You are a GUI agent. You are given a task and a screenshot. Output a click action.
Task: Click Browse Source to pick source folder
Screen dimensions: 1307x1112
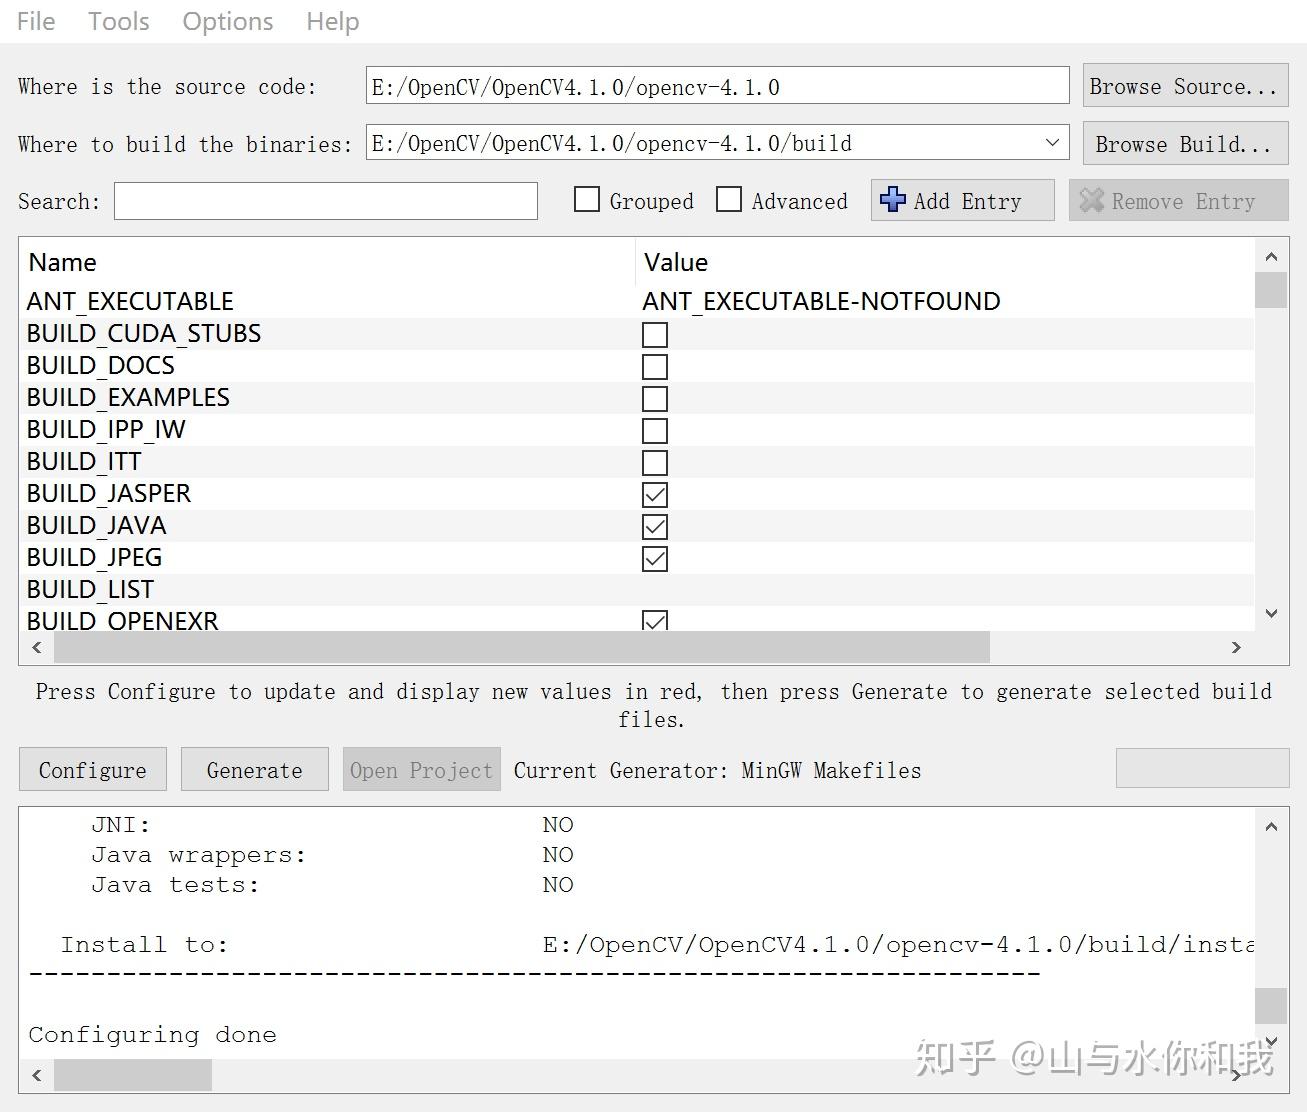(1184, 86)
